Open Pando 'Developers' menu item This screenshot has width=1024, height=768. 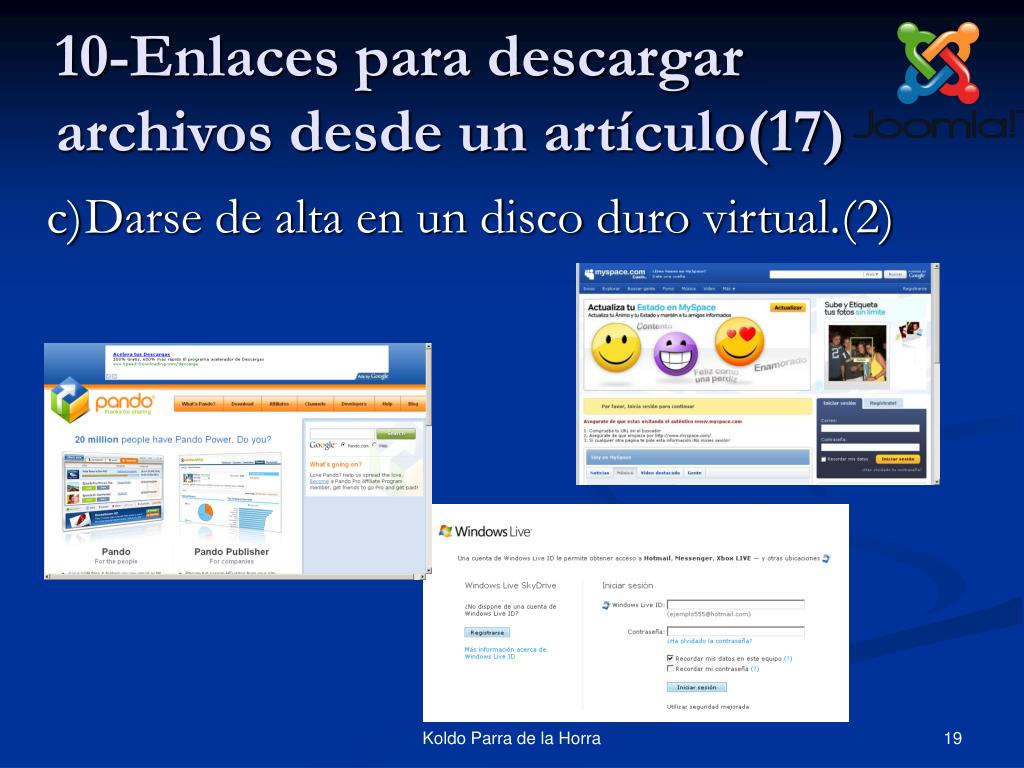[x=354, y=404]
